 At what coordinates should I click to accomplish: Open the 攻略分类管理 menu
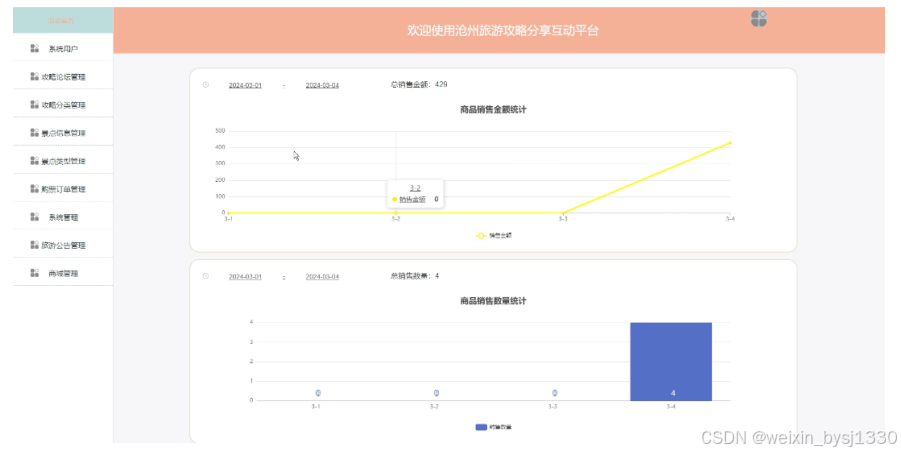pyautogui.click(x=63, y=105)
